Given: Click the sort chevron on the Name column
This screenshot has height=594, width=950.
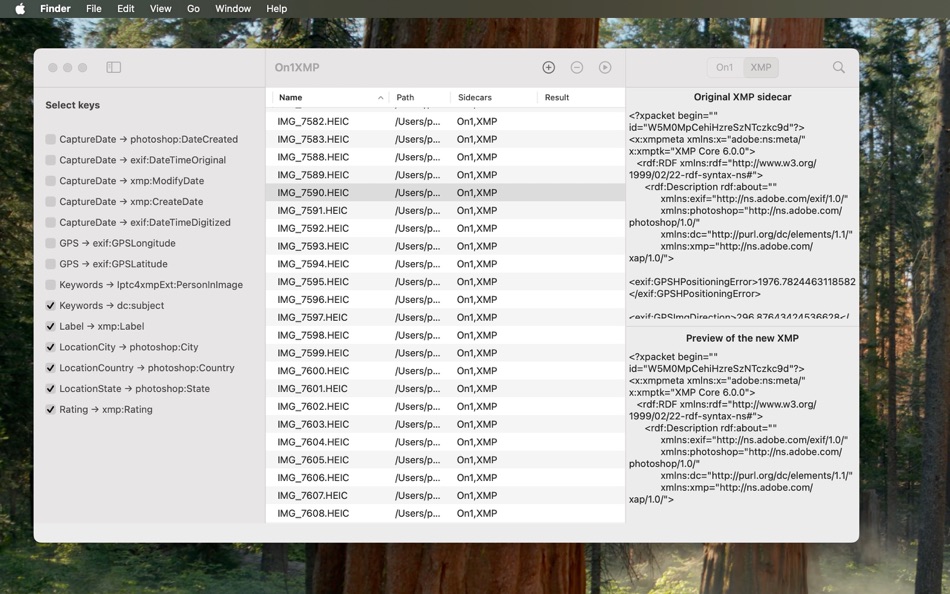Looking at the screenshot, I should (x=380, y=97).
